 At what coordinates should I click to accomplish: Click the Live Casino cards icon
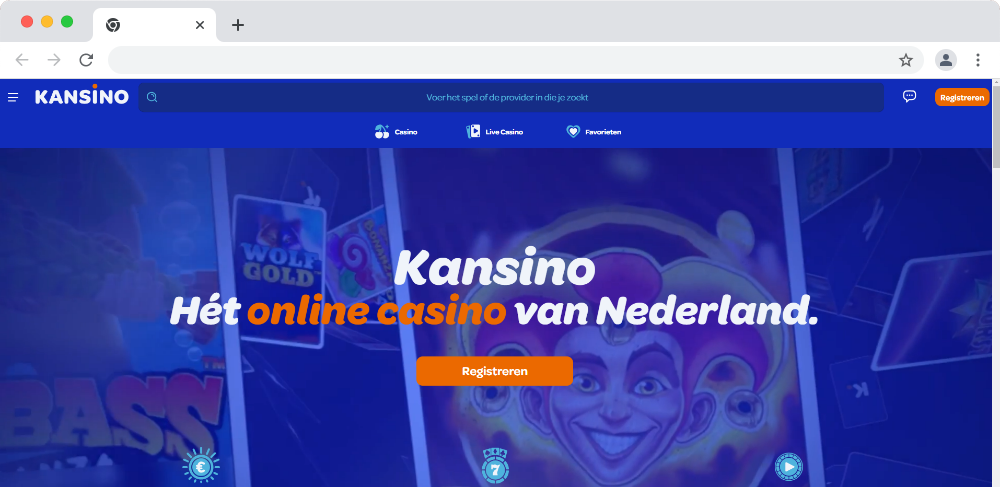(x=473, y=132)
